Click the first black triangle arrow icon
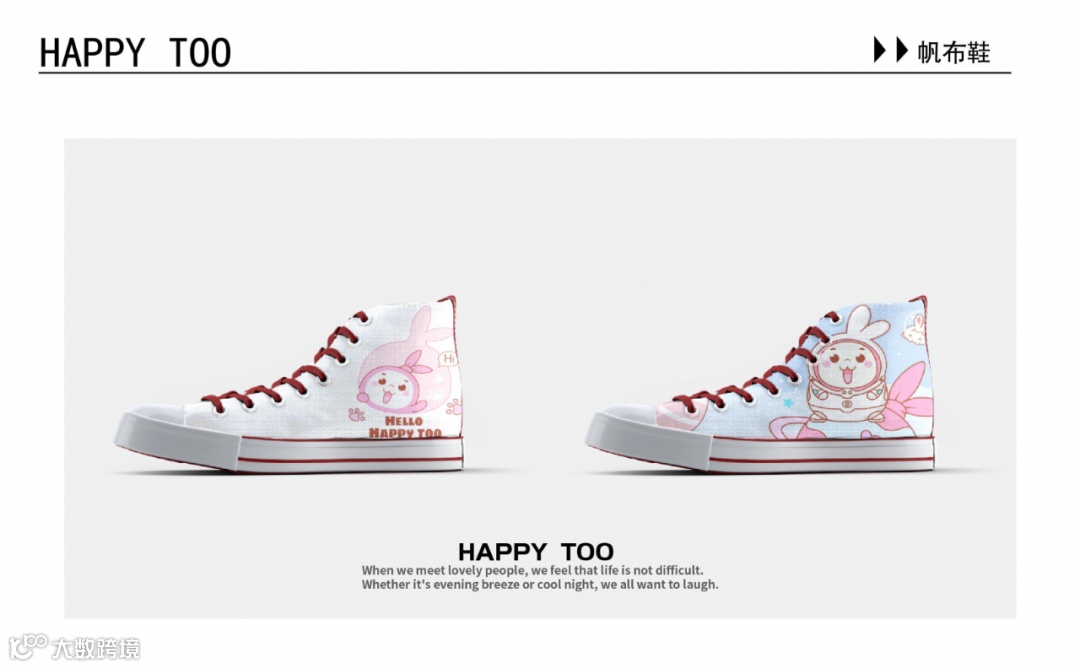This screenshot has width=1080, height=668. click(x=879, y=50)
